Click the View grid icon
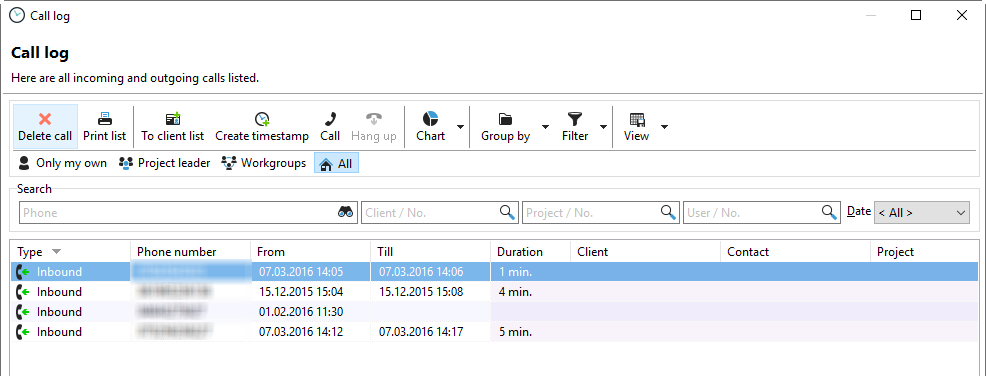The image size is (986, 376). coord(636,119)
